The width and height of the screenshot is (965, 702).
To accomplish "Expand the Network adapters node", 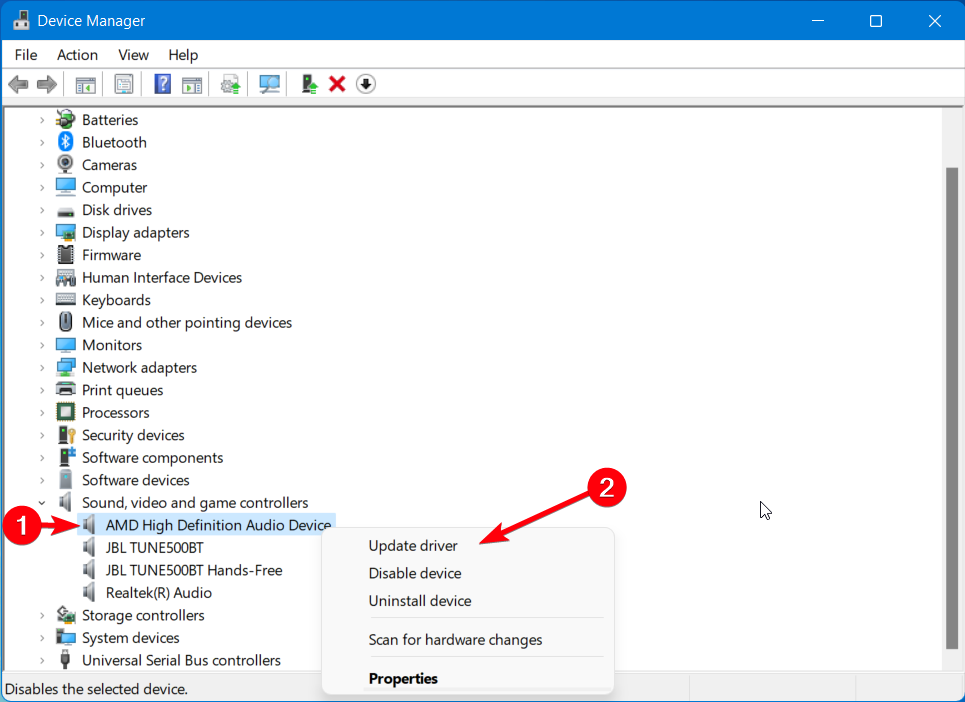I will pyautogui.click(x=42, y=367).
